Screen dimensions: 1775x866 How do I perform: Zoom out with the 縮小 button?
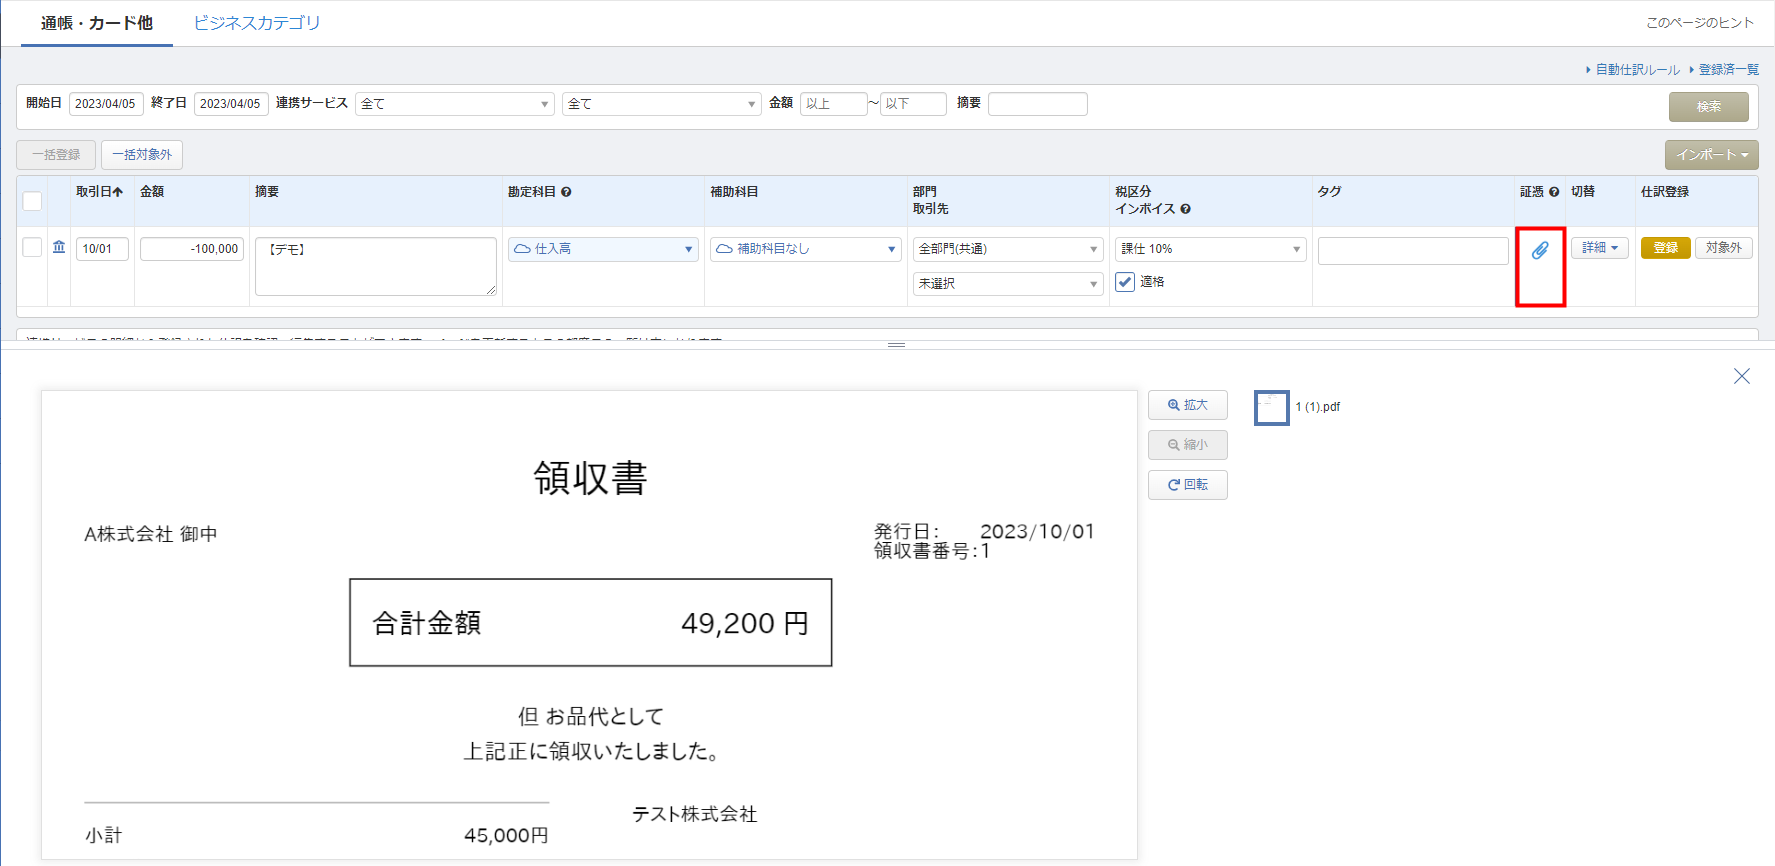pyautogui.click(x=1188, y=445)
